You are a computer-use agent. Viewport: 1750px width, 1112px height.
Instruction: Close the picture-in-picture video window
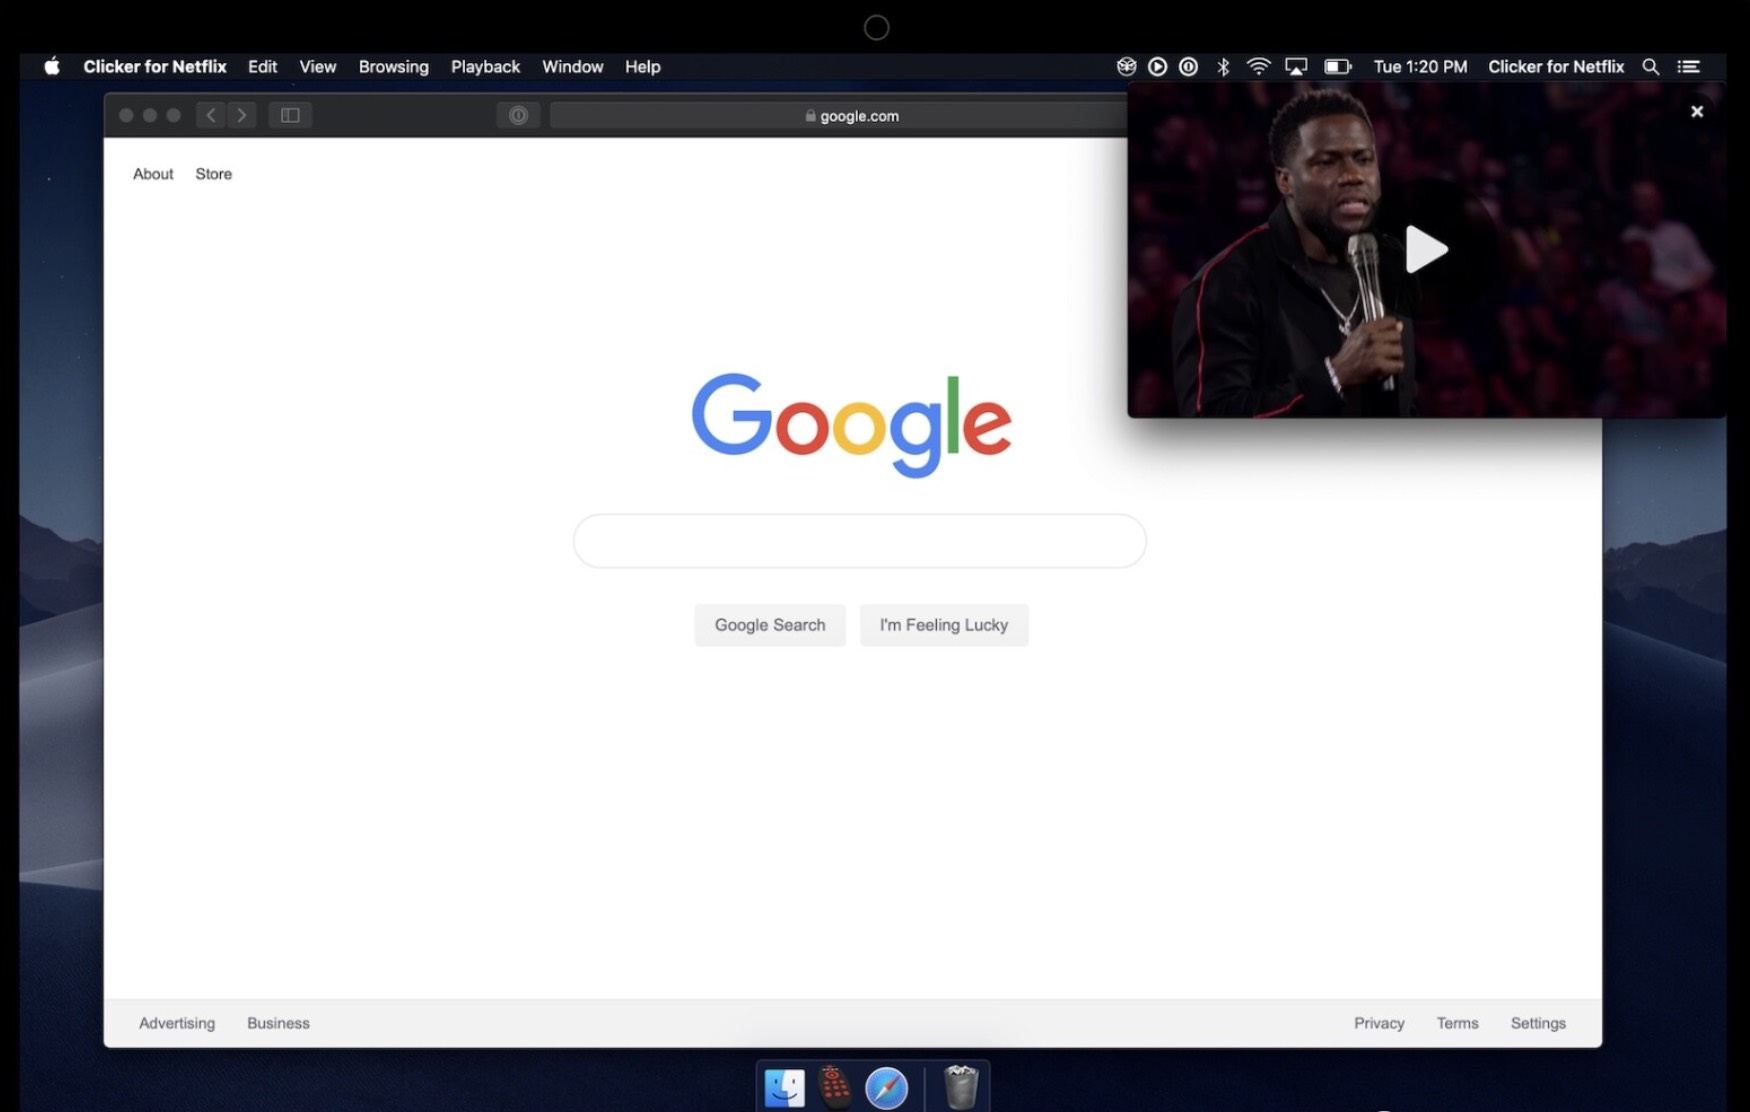tap(1696, 111)
